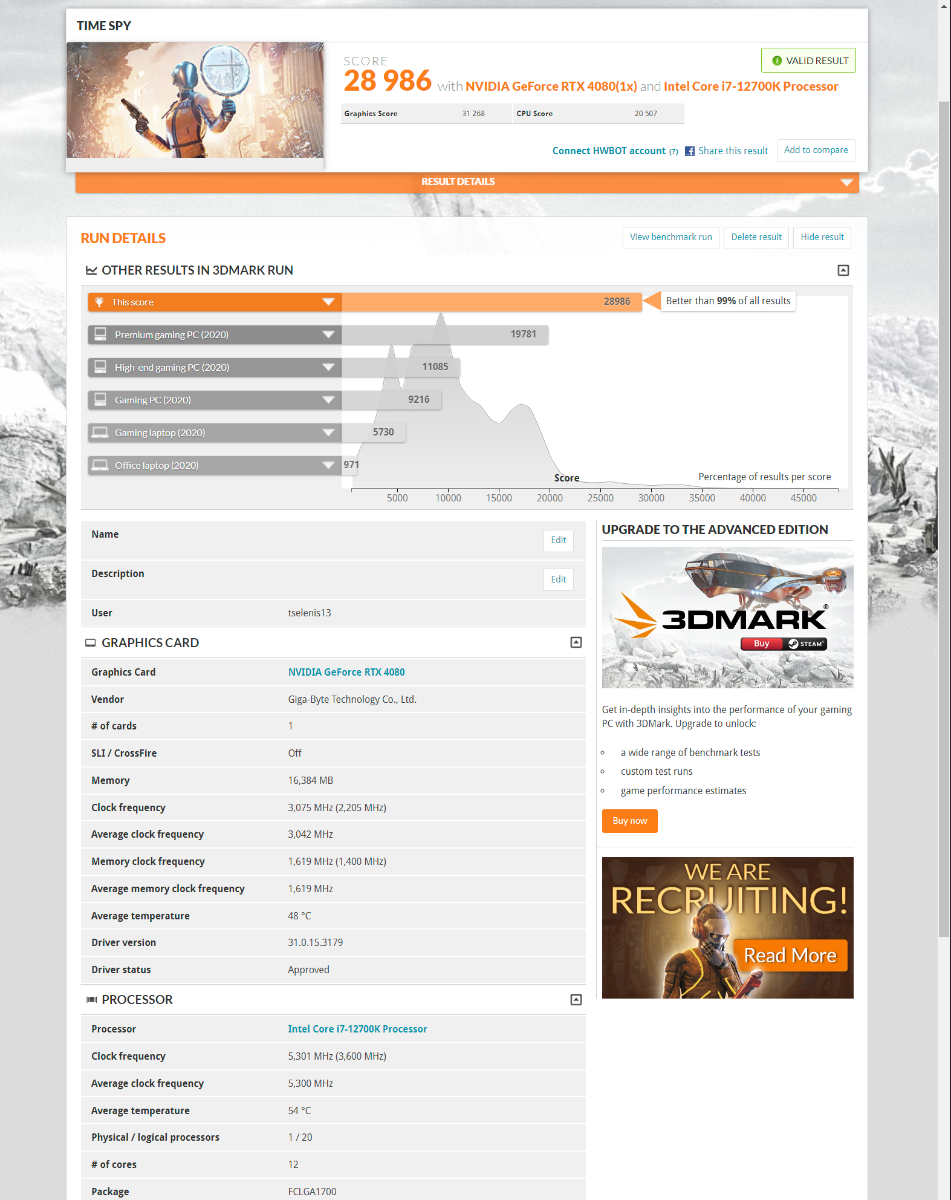Viewport: 951px width, 1200px height.
Task: Click the 19781 Premium gaming PC score
Action: (x=524, y=335)
